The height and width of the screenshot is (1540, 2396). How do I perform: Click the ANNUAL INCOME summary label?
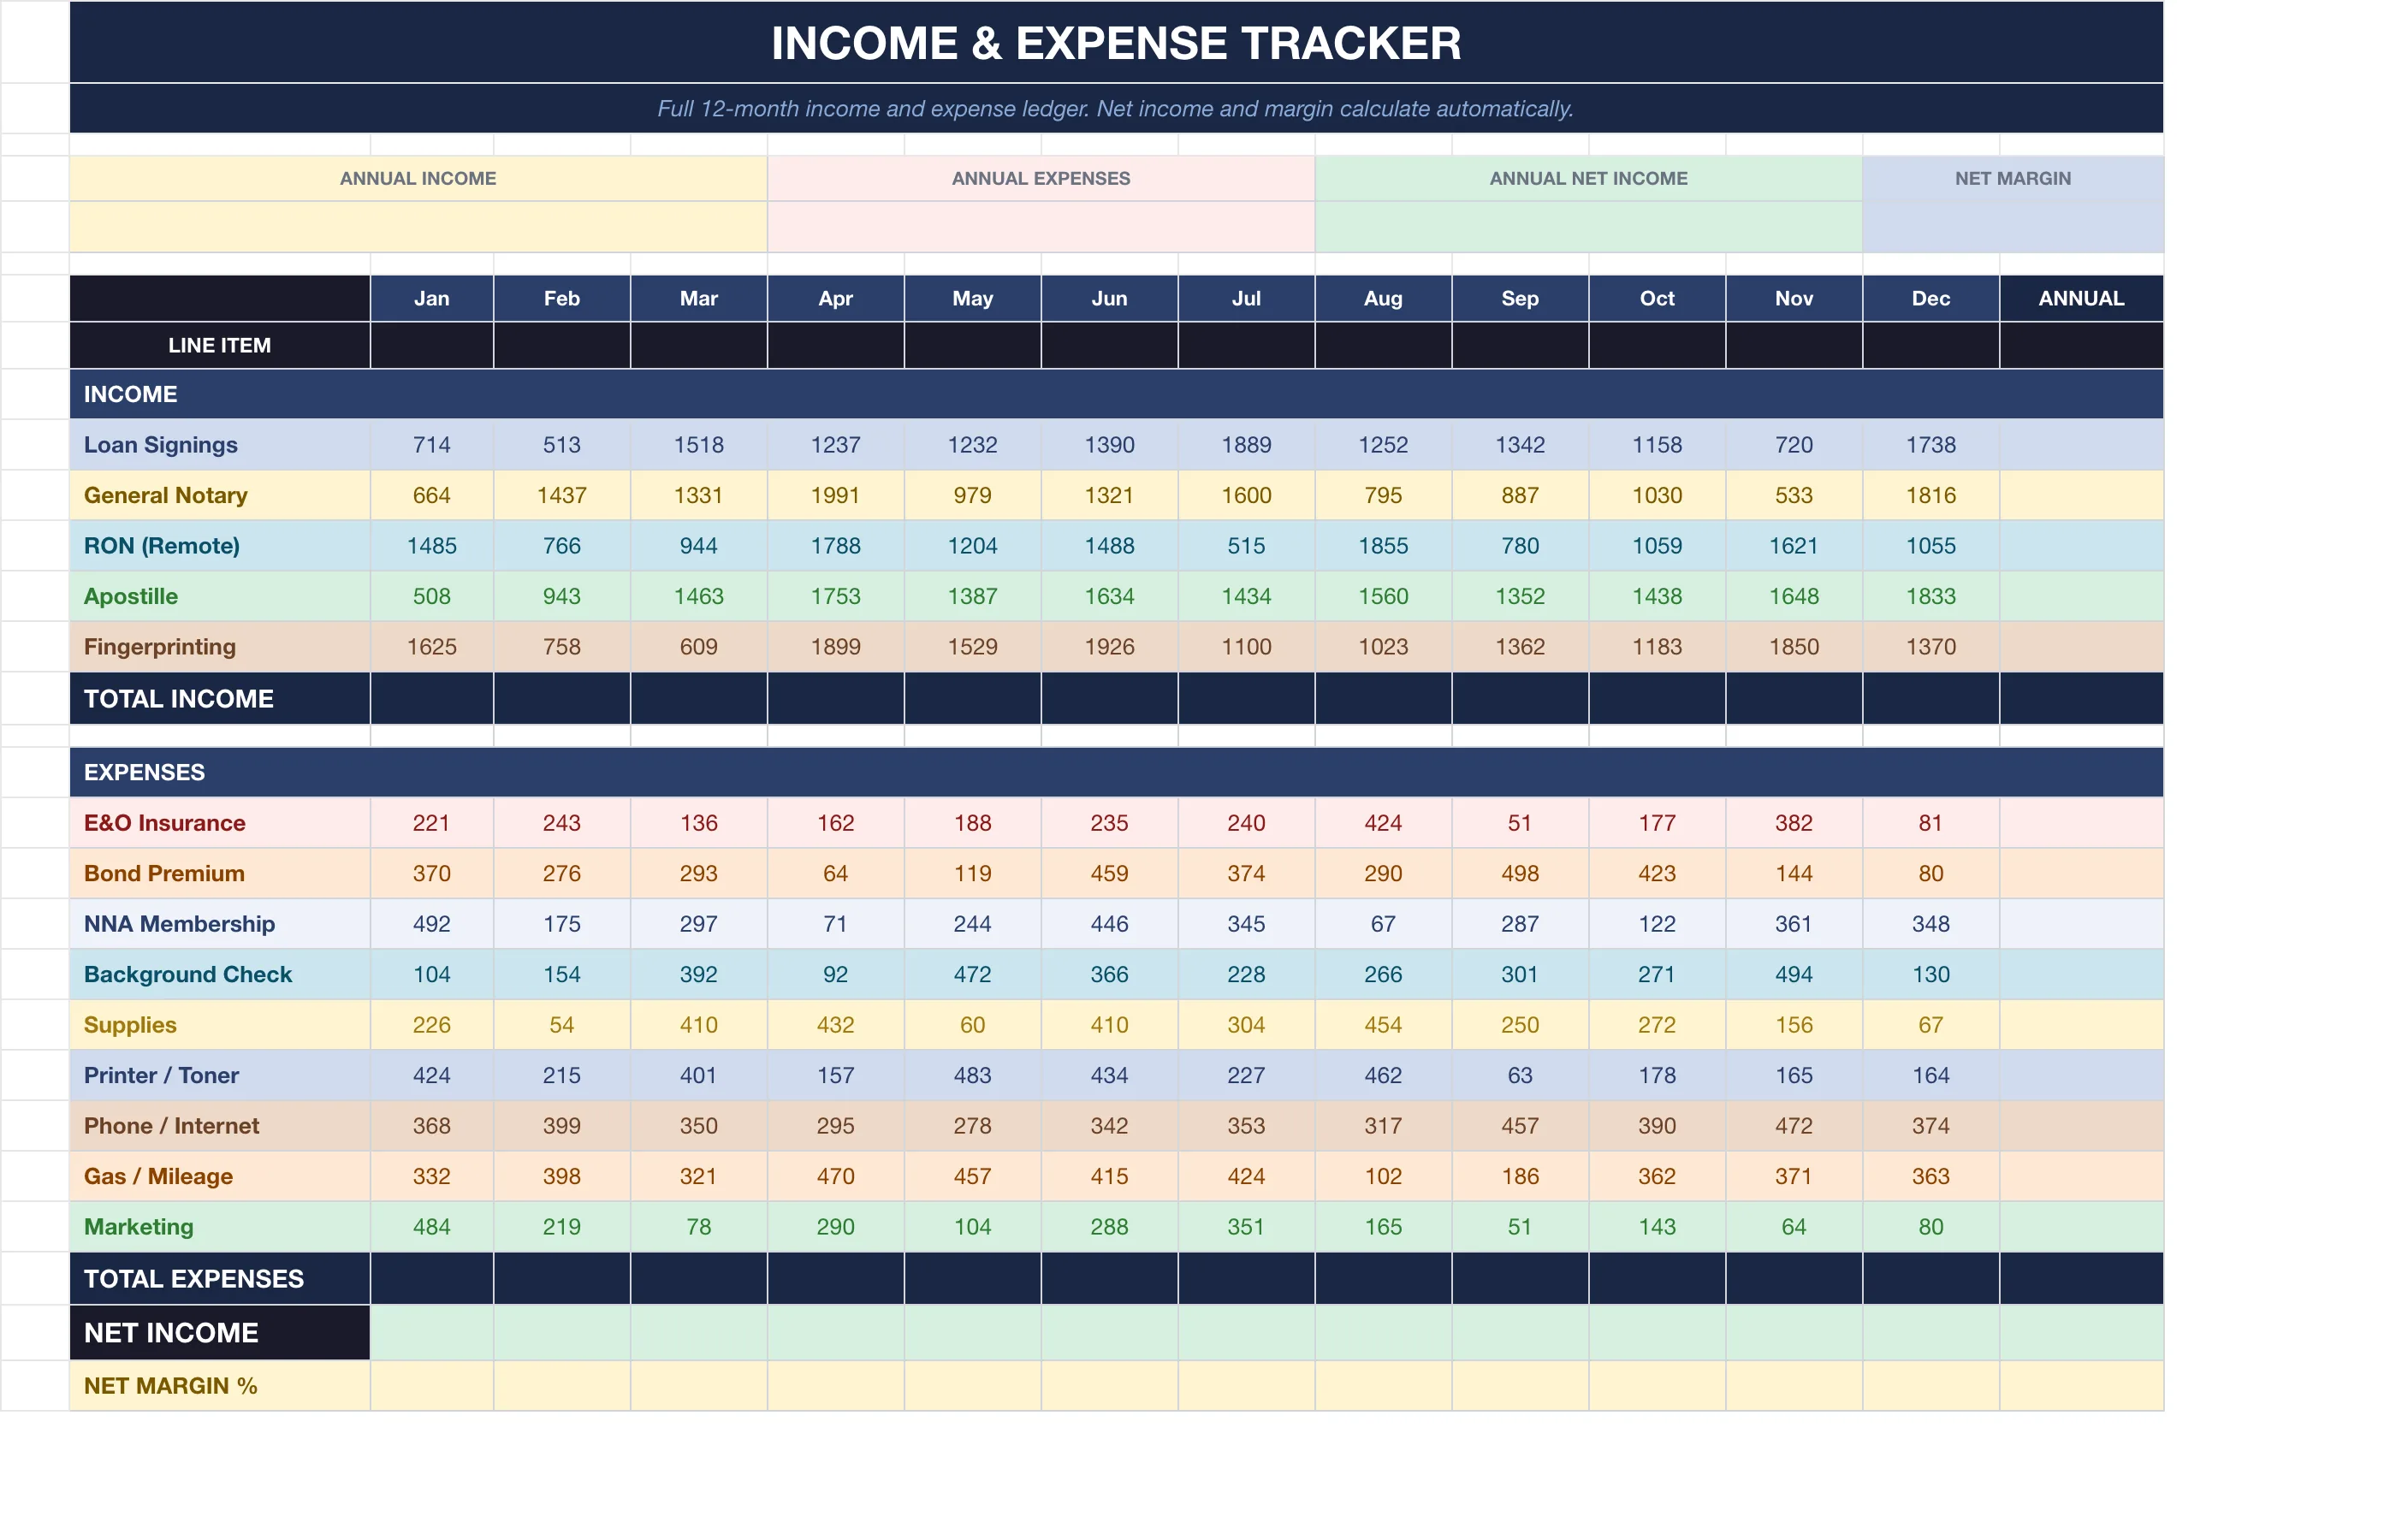(418, 178)
